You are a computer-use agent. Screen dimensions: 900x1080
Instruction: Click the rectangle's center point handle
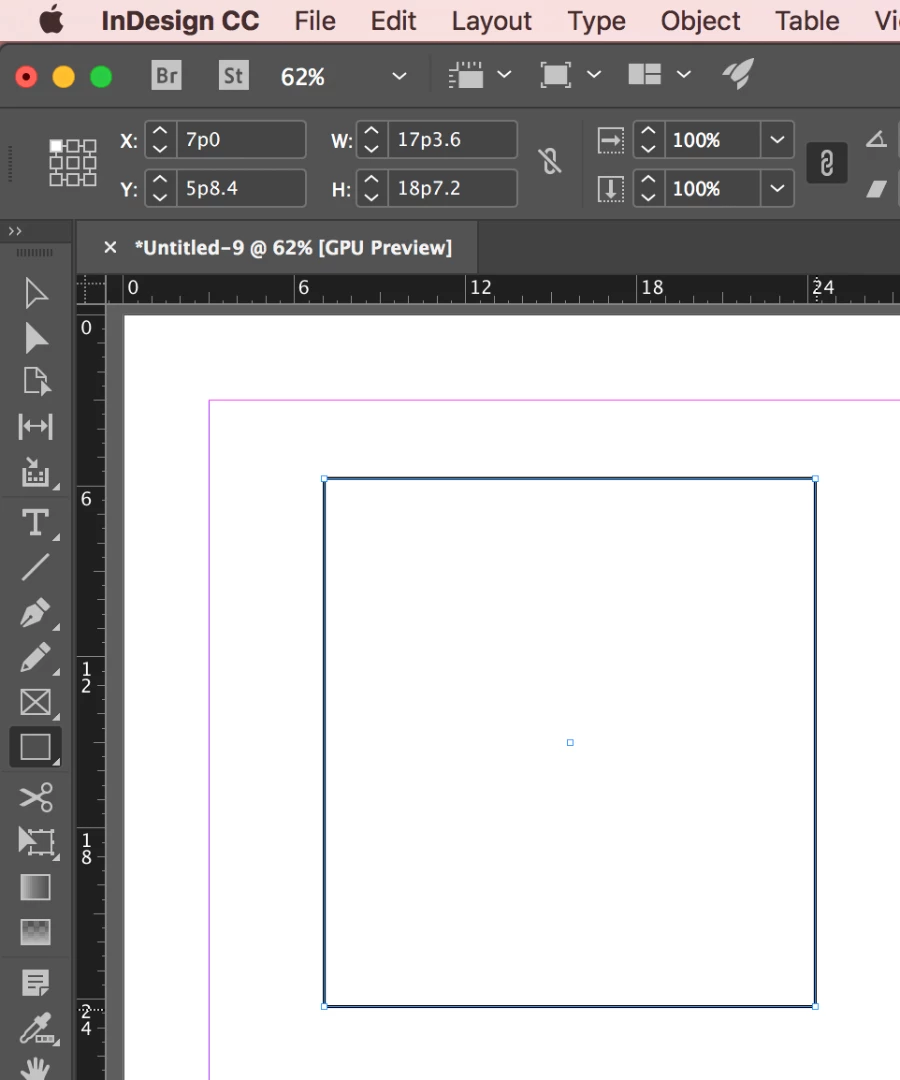coord(570,742)
